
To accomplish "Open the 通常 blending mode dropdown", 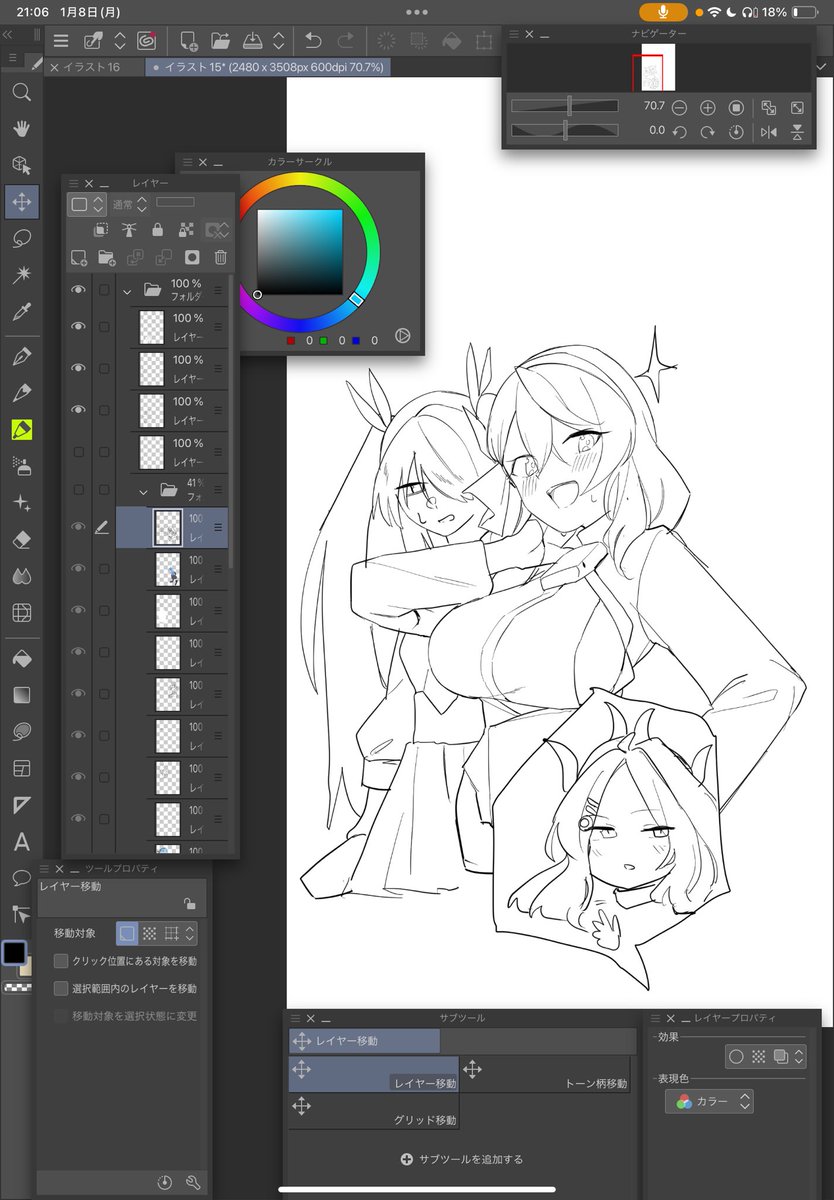I will 130,203.
